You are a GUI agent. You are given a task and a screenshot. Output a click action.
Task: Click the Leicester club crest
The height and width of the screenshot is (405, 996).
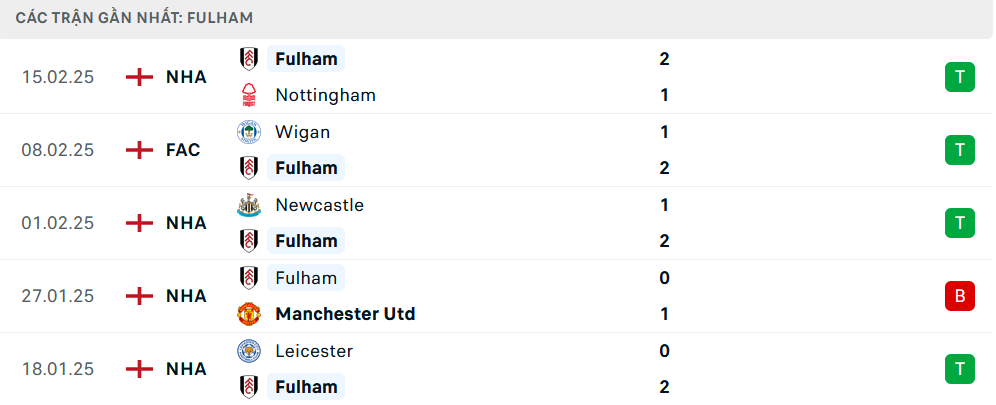(x=248, y=351)
